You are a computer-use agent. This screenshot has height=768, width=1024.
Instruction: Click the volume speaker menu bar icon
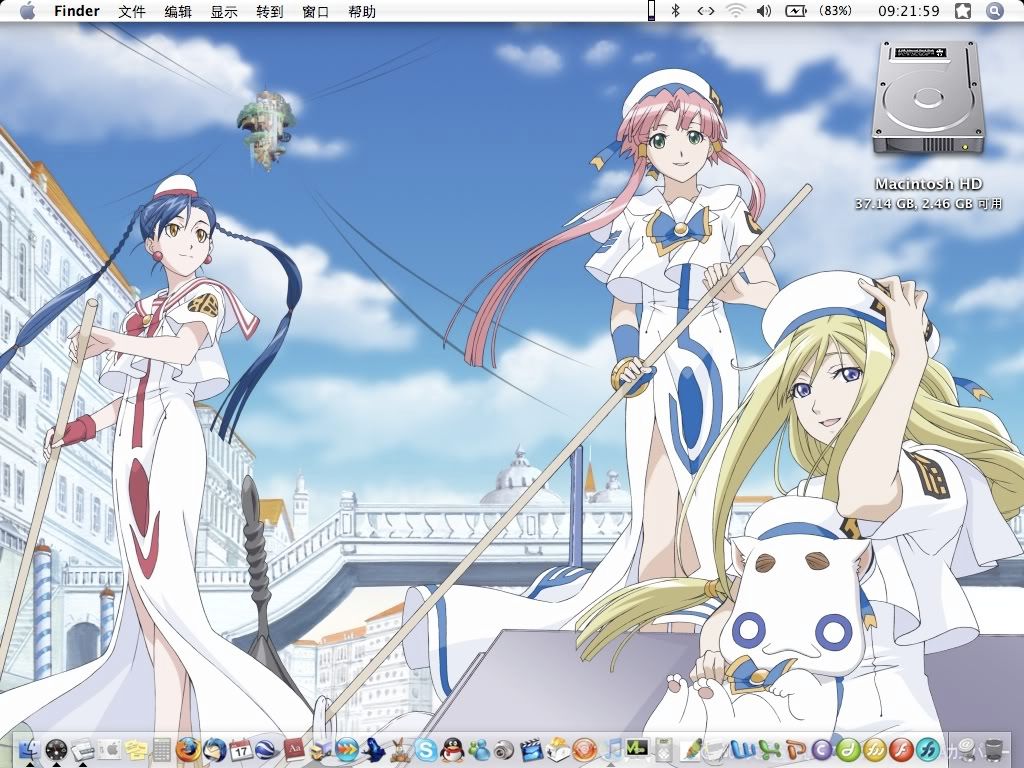click(x=763, y=10)
